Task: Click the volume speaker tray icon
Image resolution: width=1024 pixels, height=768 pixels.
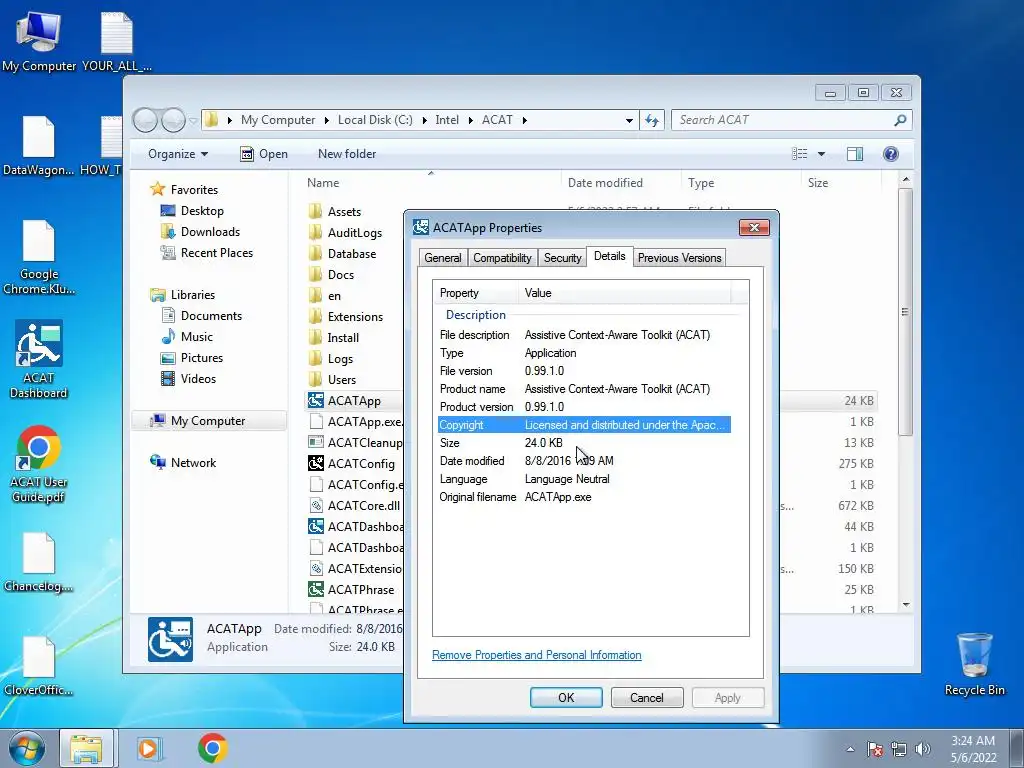Action: pos(923,749)
